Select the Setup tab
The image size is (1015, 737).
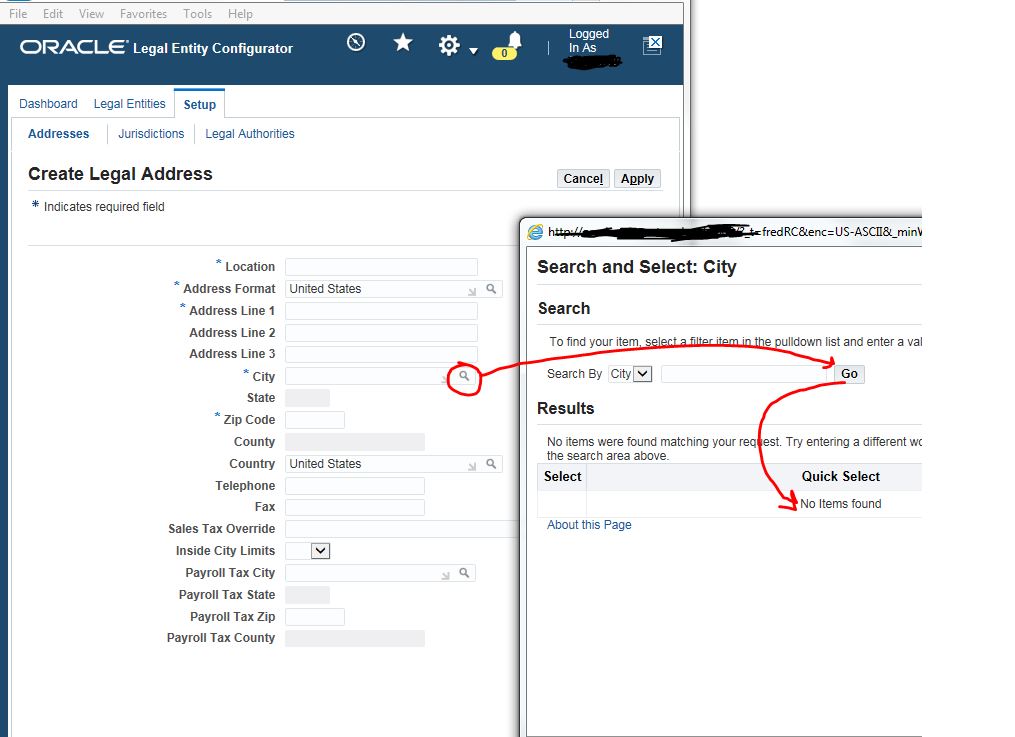tap(199, 104)
